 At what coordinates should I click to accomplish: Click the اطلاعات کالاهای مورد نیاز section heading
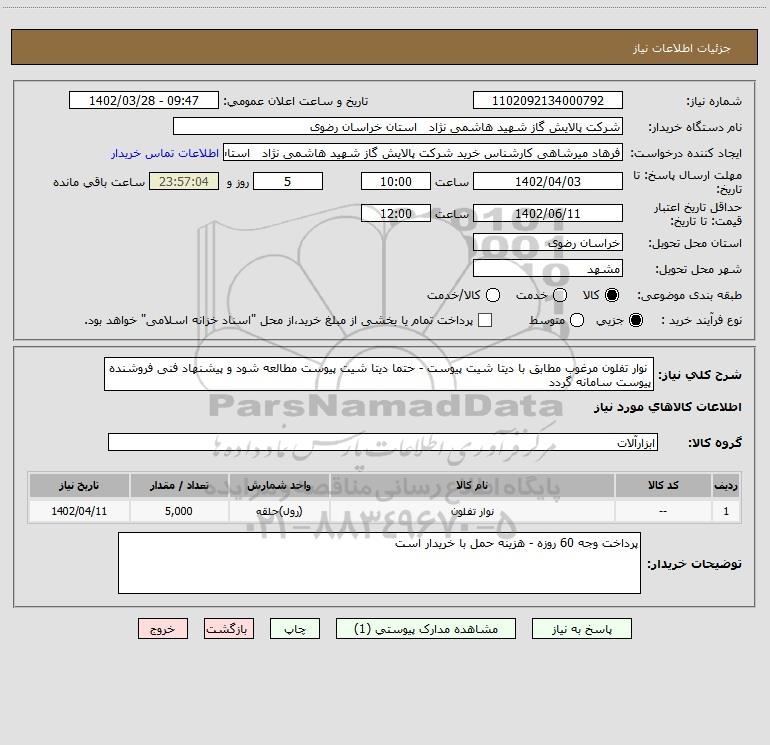[x=667, y=407]
